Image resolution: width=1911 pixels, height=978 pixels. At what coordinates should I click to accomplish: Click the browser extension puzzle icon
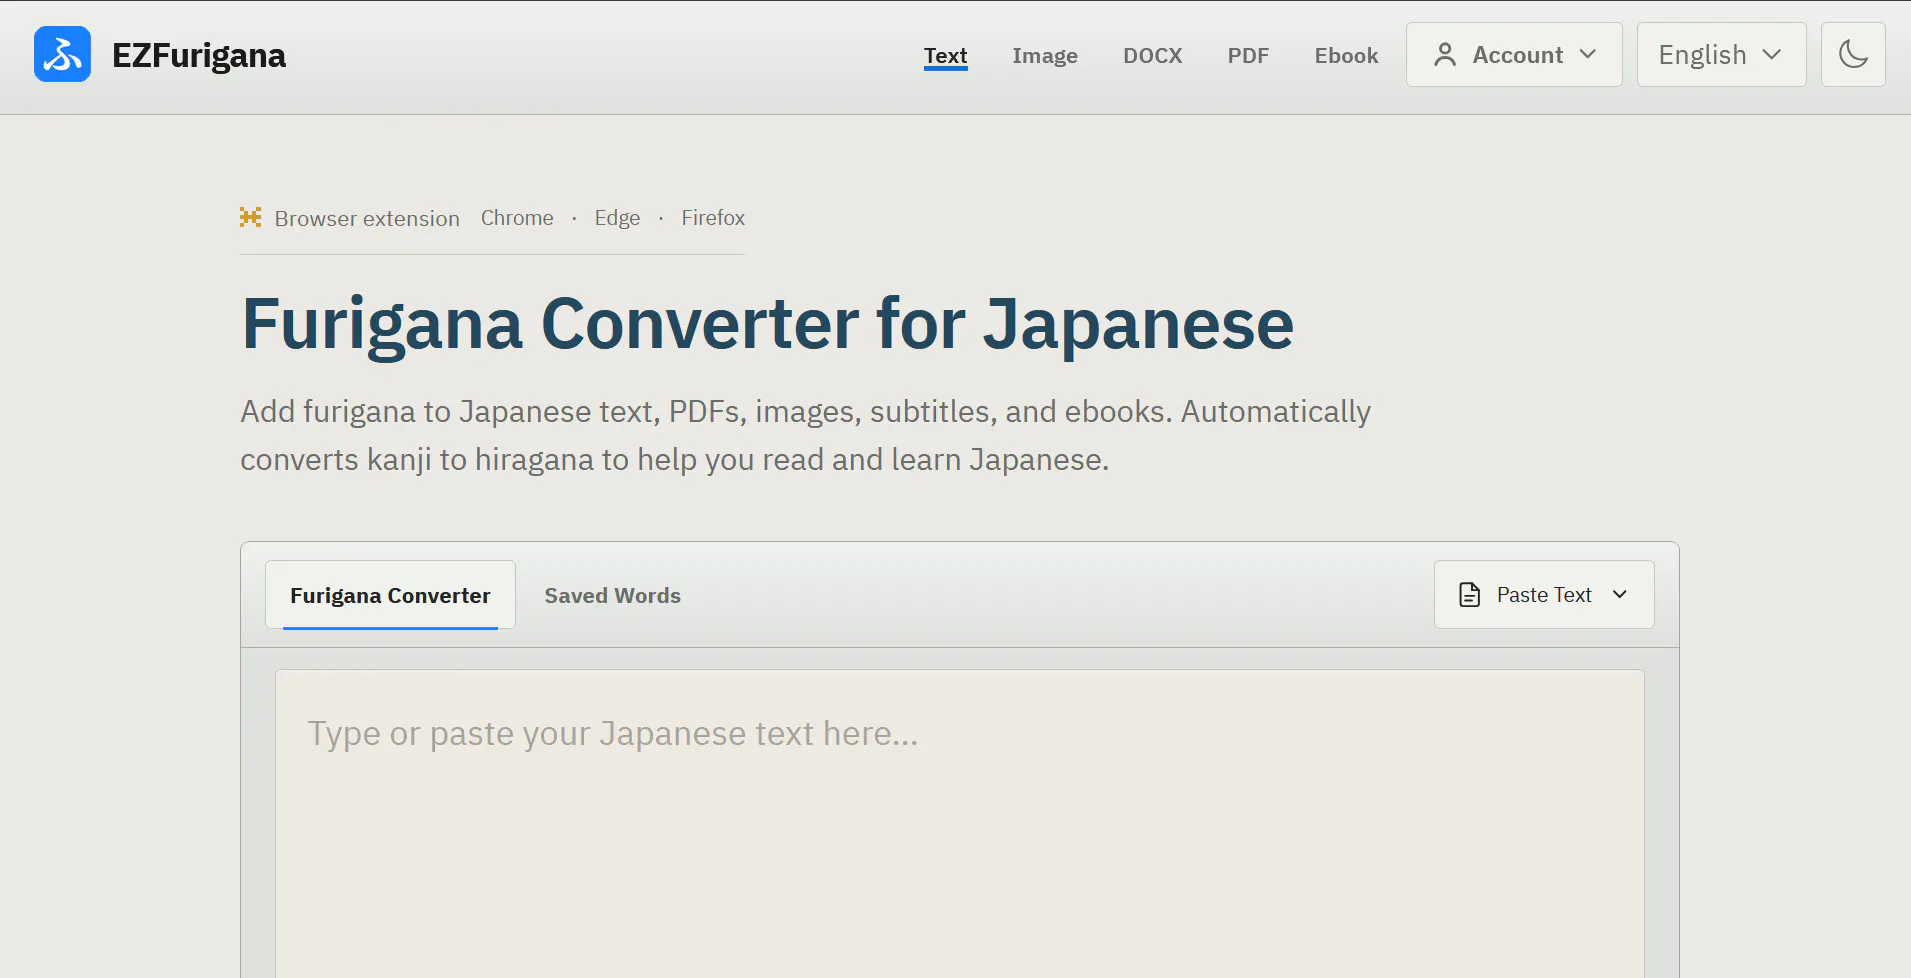[x=250, y=217]
